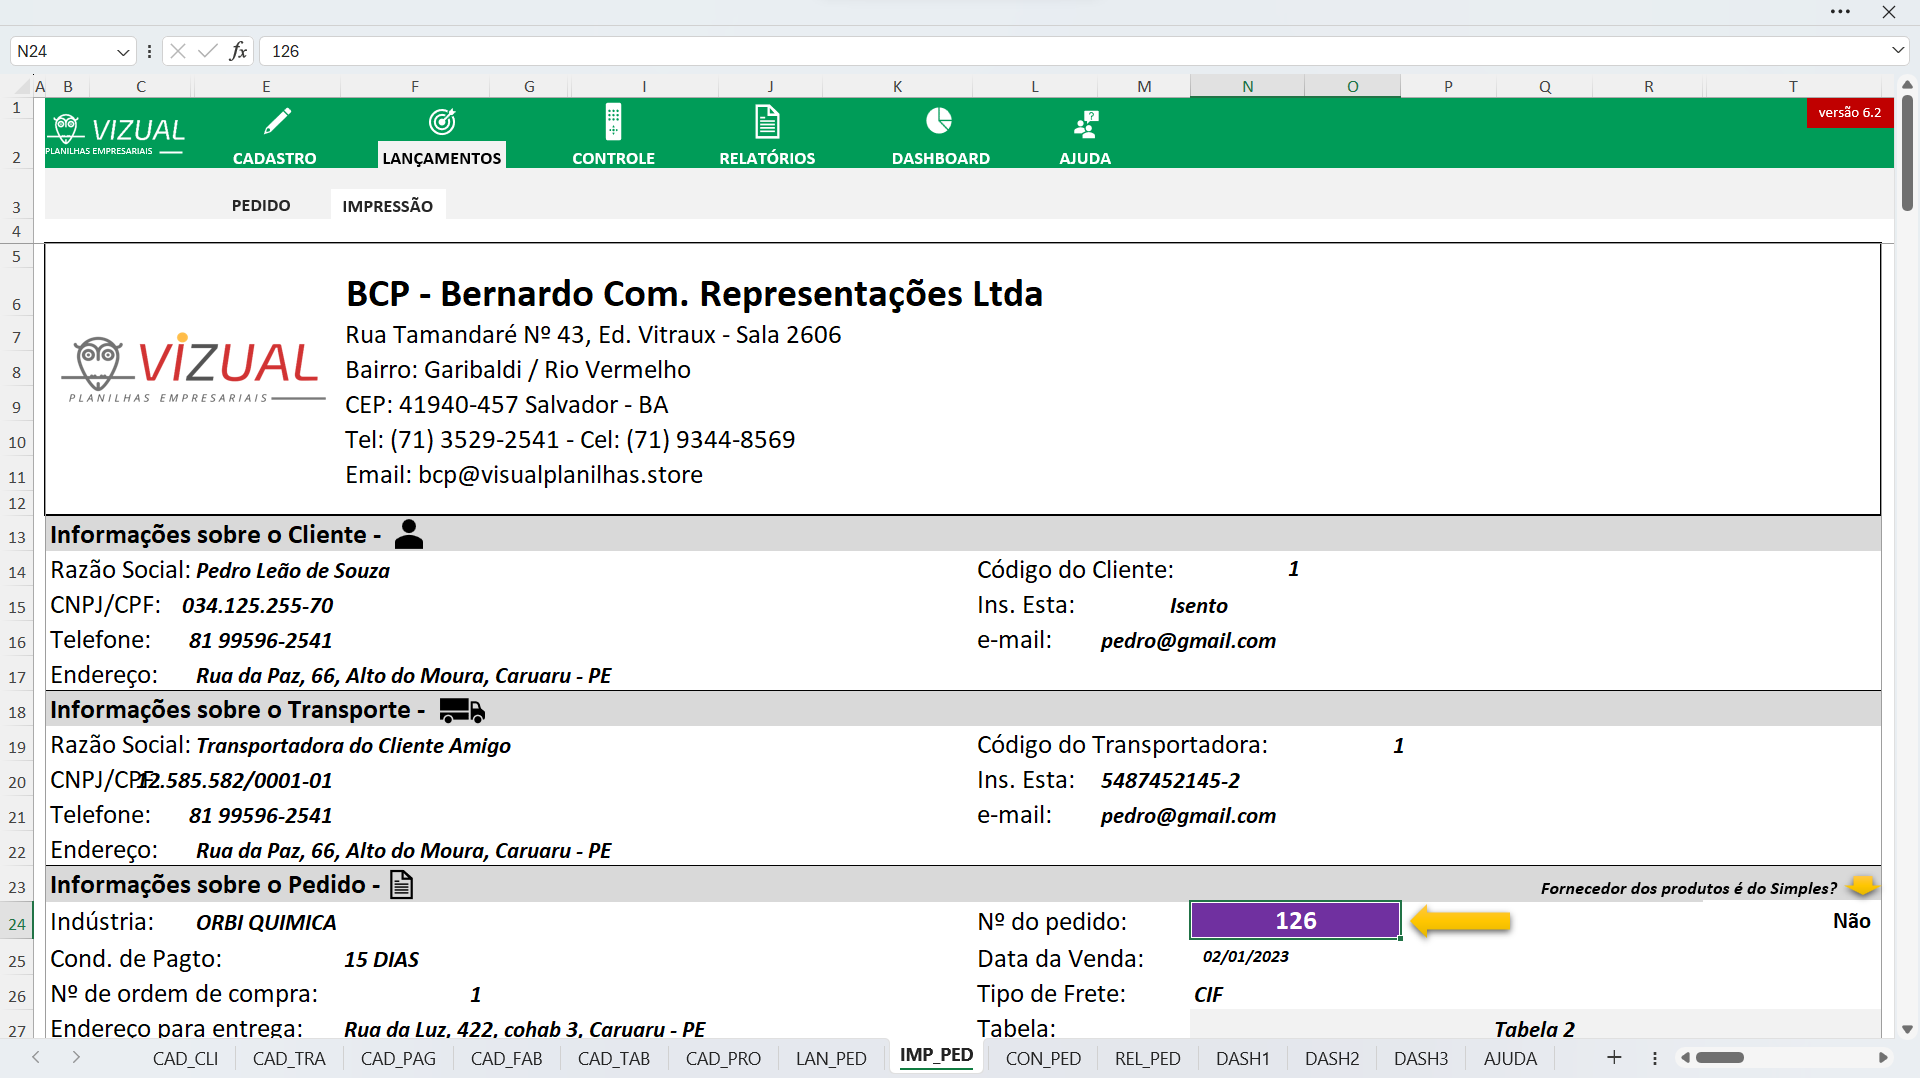Image resolution: width=1920 pixels, height=1080 pixels.
Task: Open the Relatórios document icon
Action: point(767,122)
